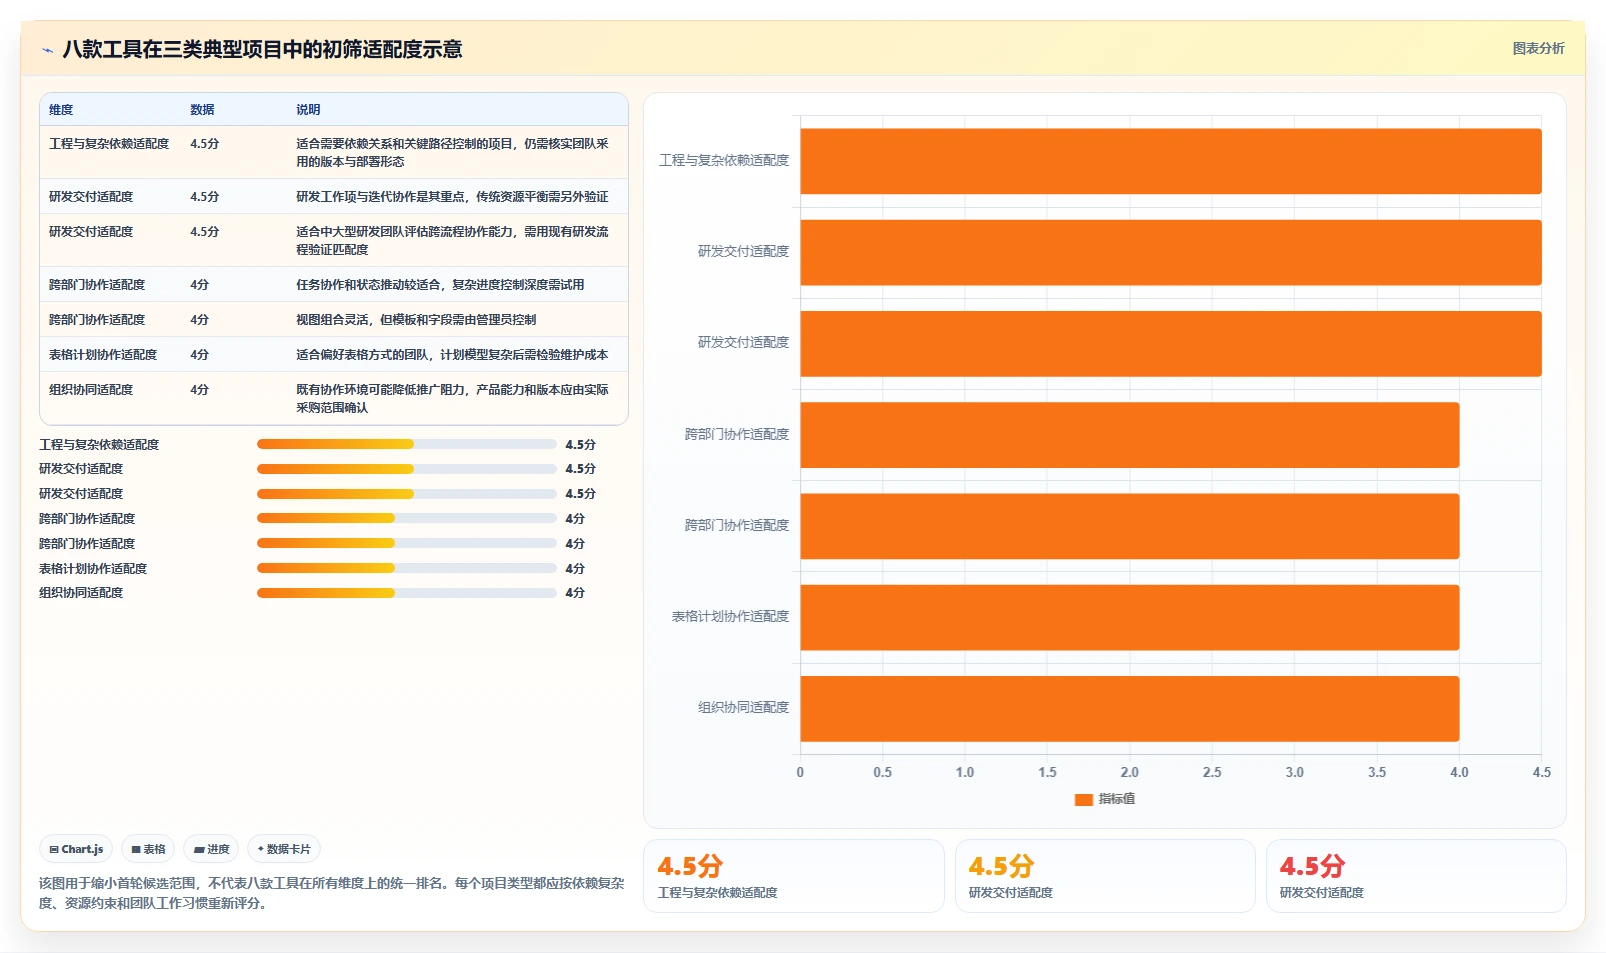Open the 图表分析 label in the header

pyautogui.click(x=1538, y=48)
